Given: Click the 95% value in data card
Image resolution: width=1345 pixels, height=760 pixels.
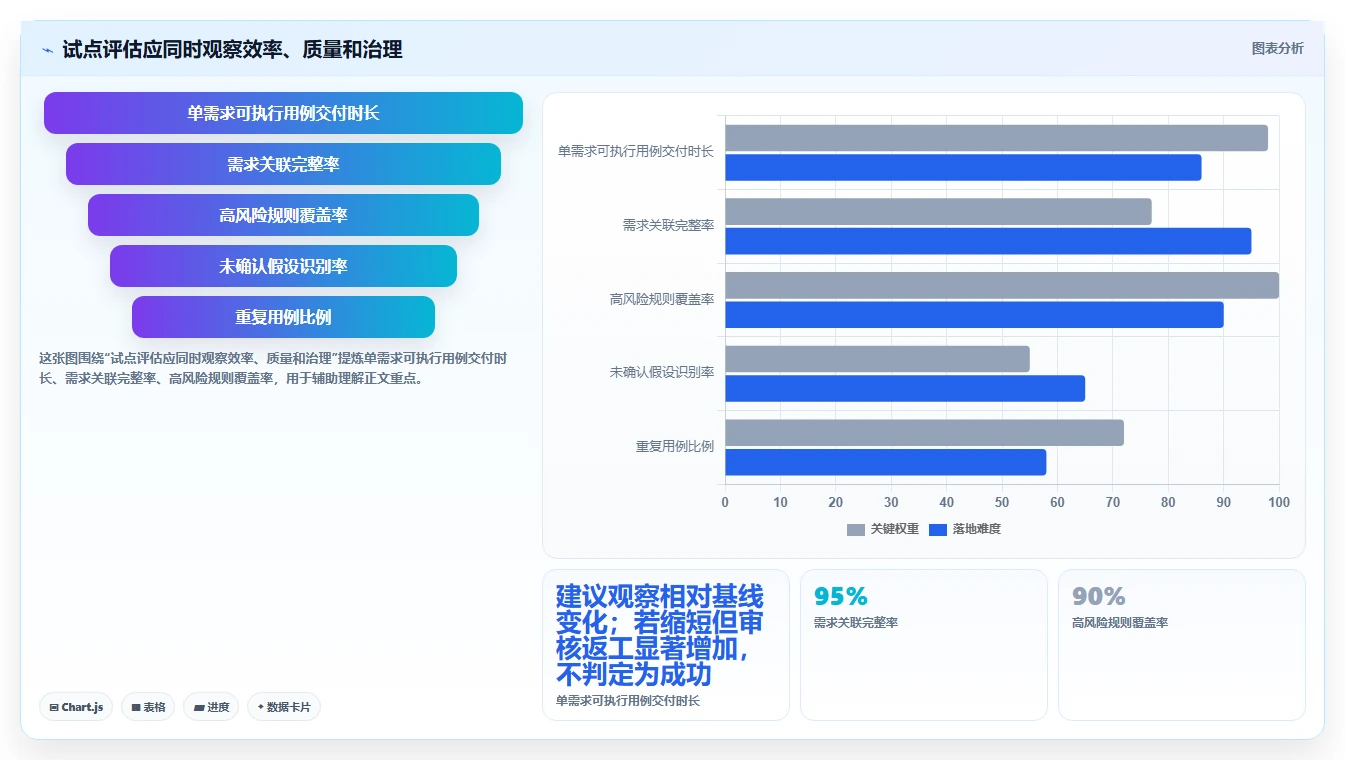Looking at the screenshot, I should point(841,596).
